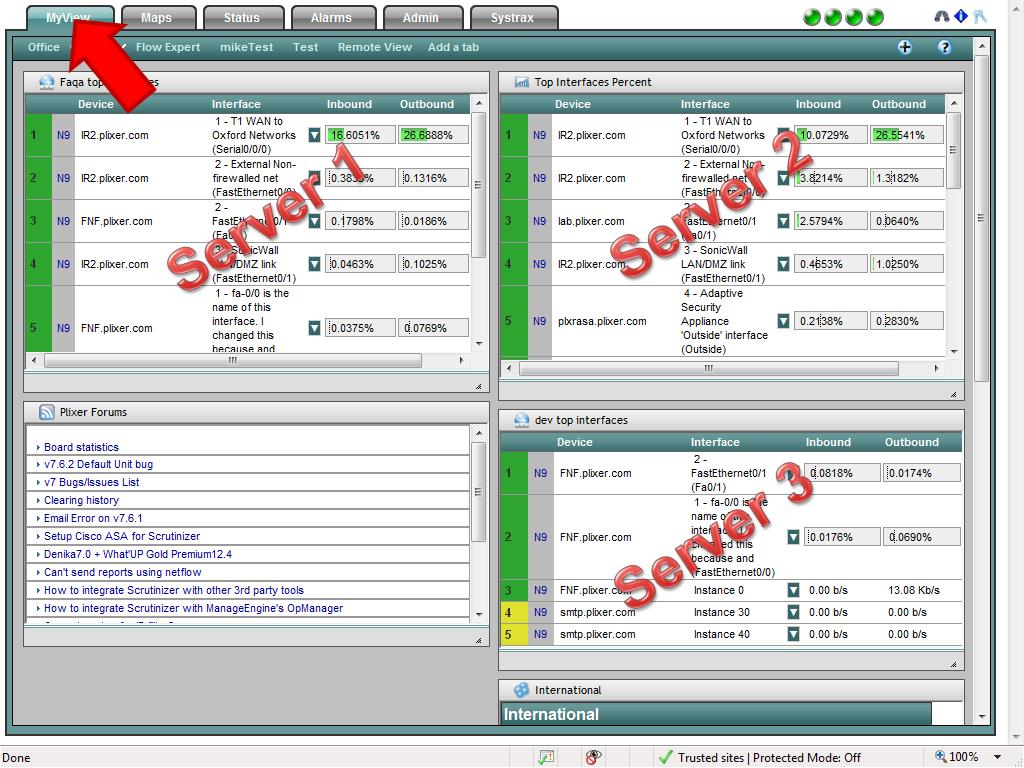Open the Instance 40 row dropdown arrow
Screen dimensions: 1024x768
coord(793,634)
